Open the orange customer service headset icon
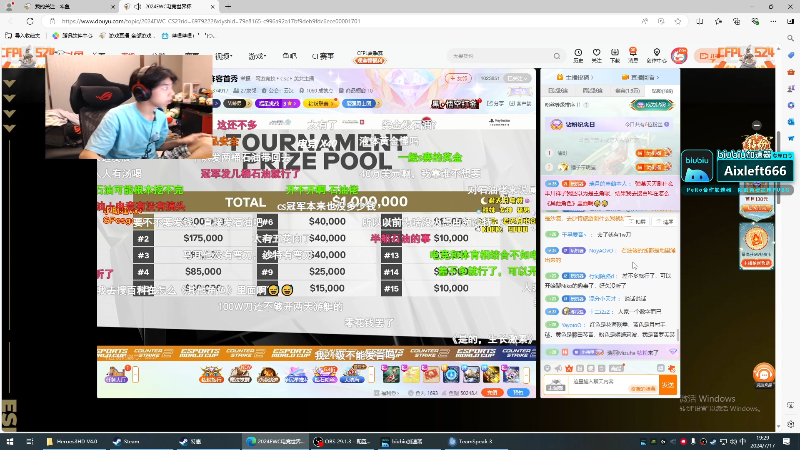This screenshot has width=800, height=450. [x=764, y=375]
